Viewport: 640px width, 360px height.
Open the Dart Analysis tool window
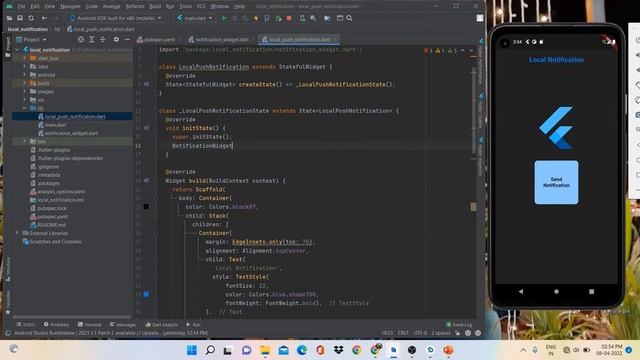161,324
